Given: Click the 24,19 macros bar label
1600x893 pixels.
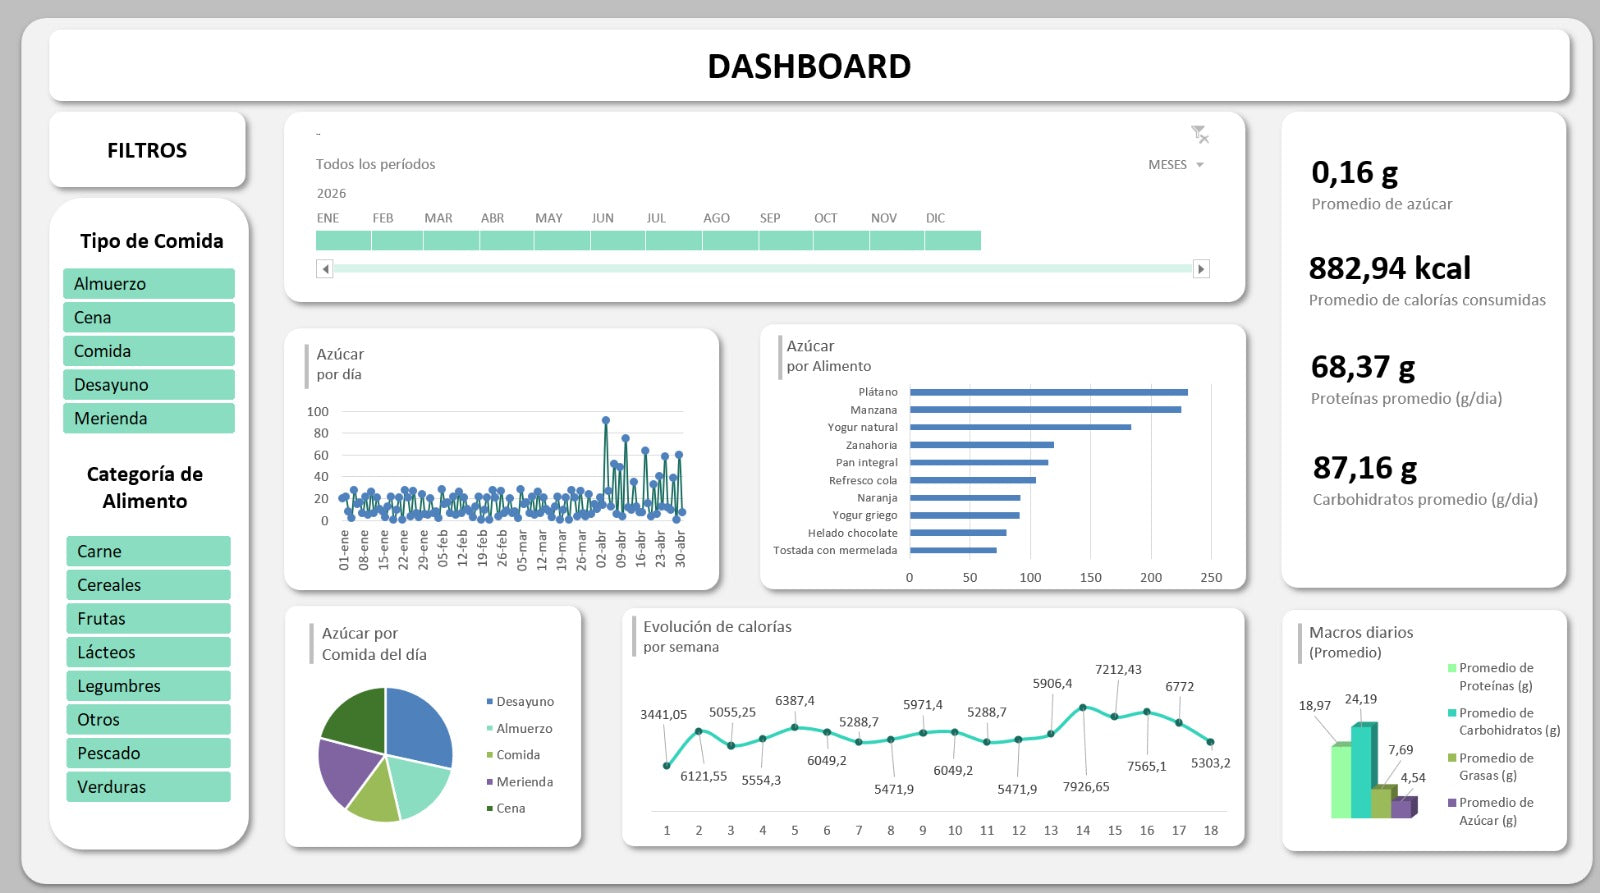Looking at the screenshot, I should [x=1360, y=700].
